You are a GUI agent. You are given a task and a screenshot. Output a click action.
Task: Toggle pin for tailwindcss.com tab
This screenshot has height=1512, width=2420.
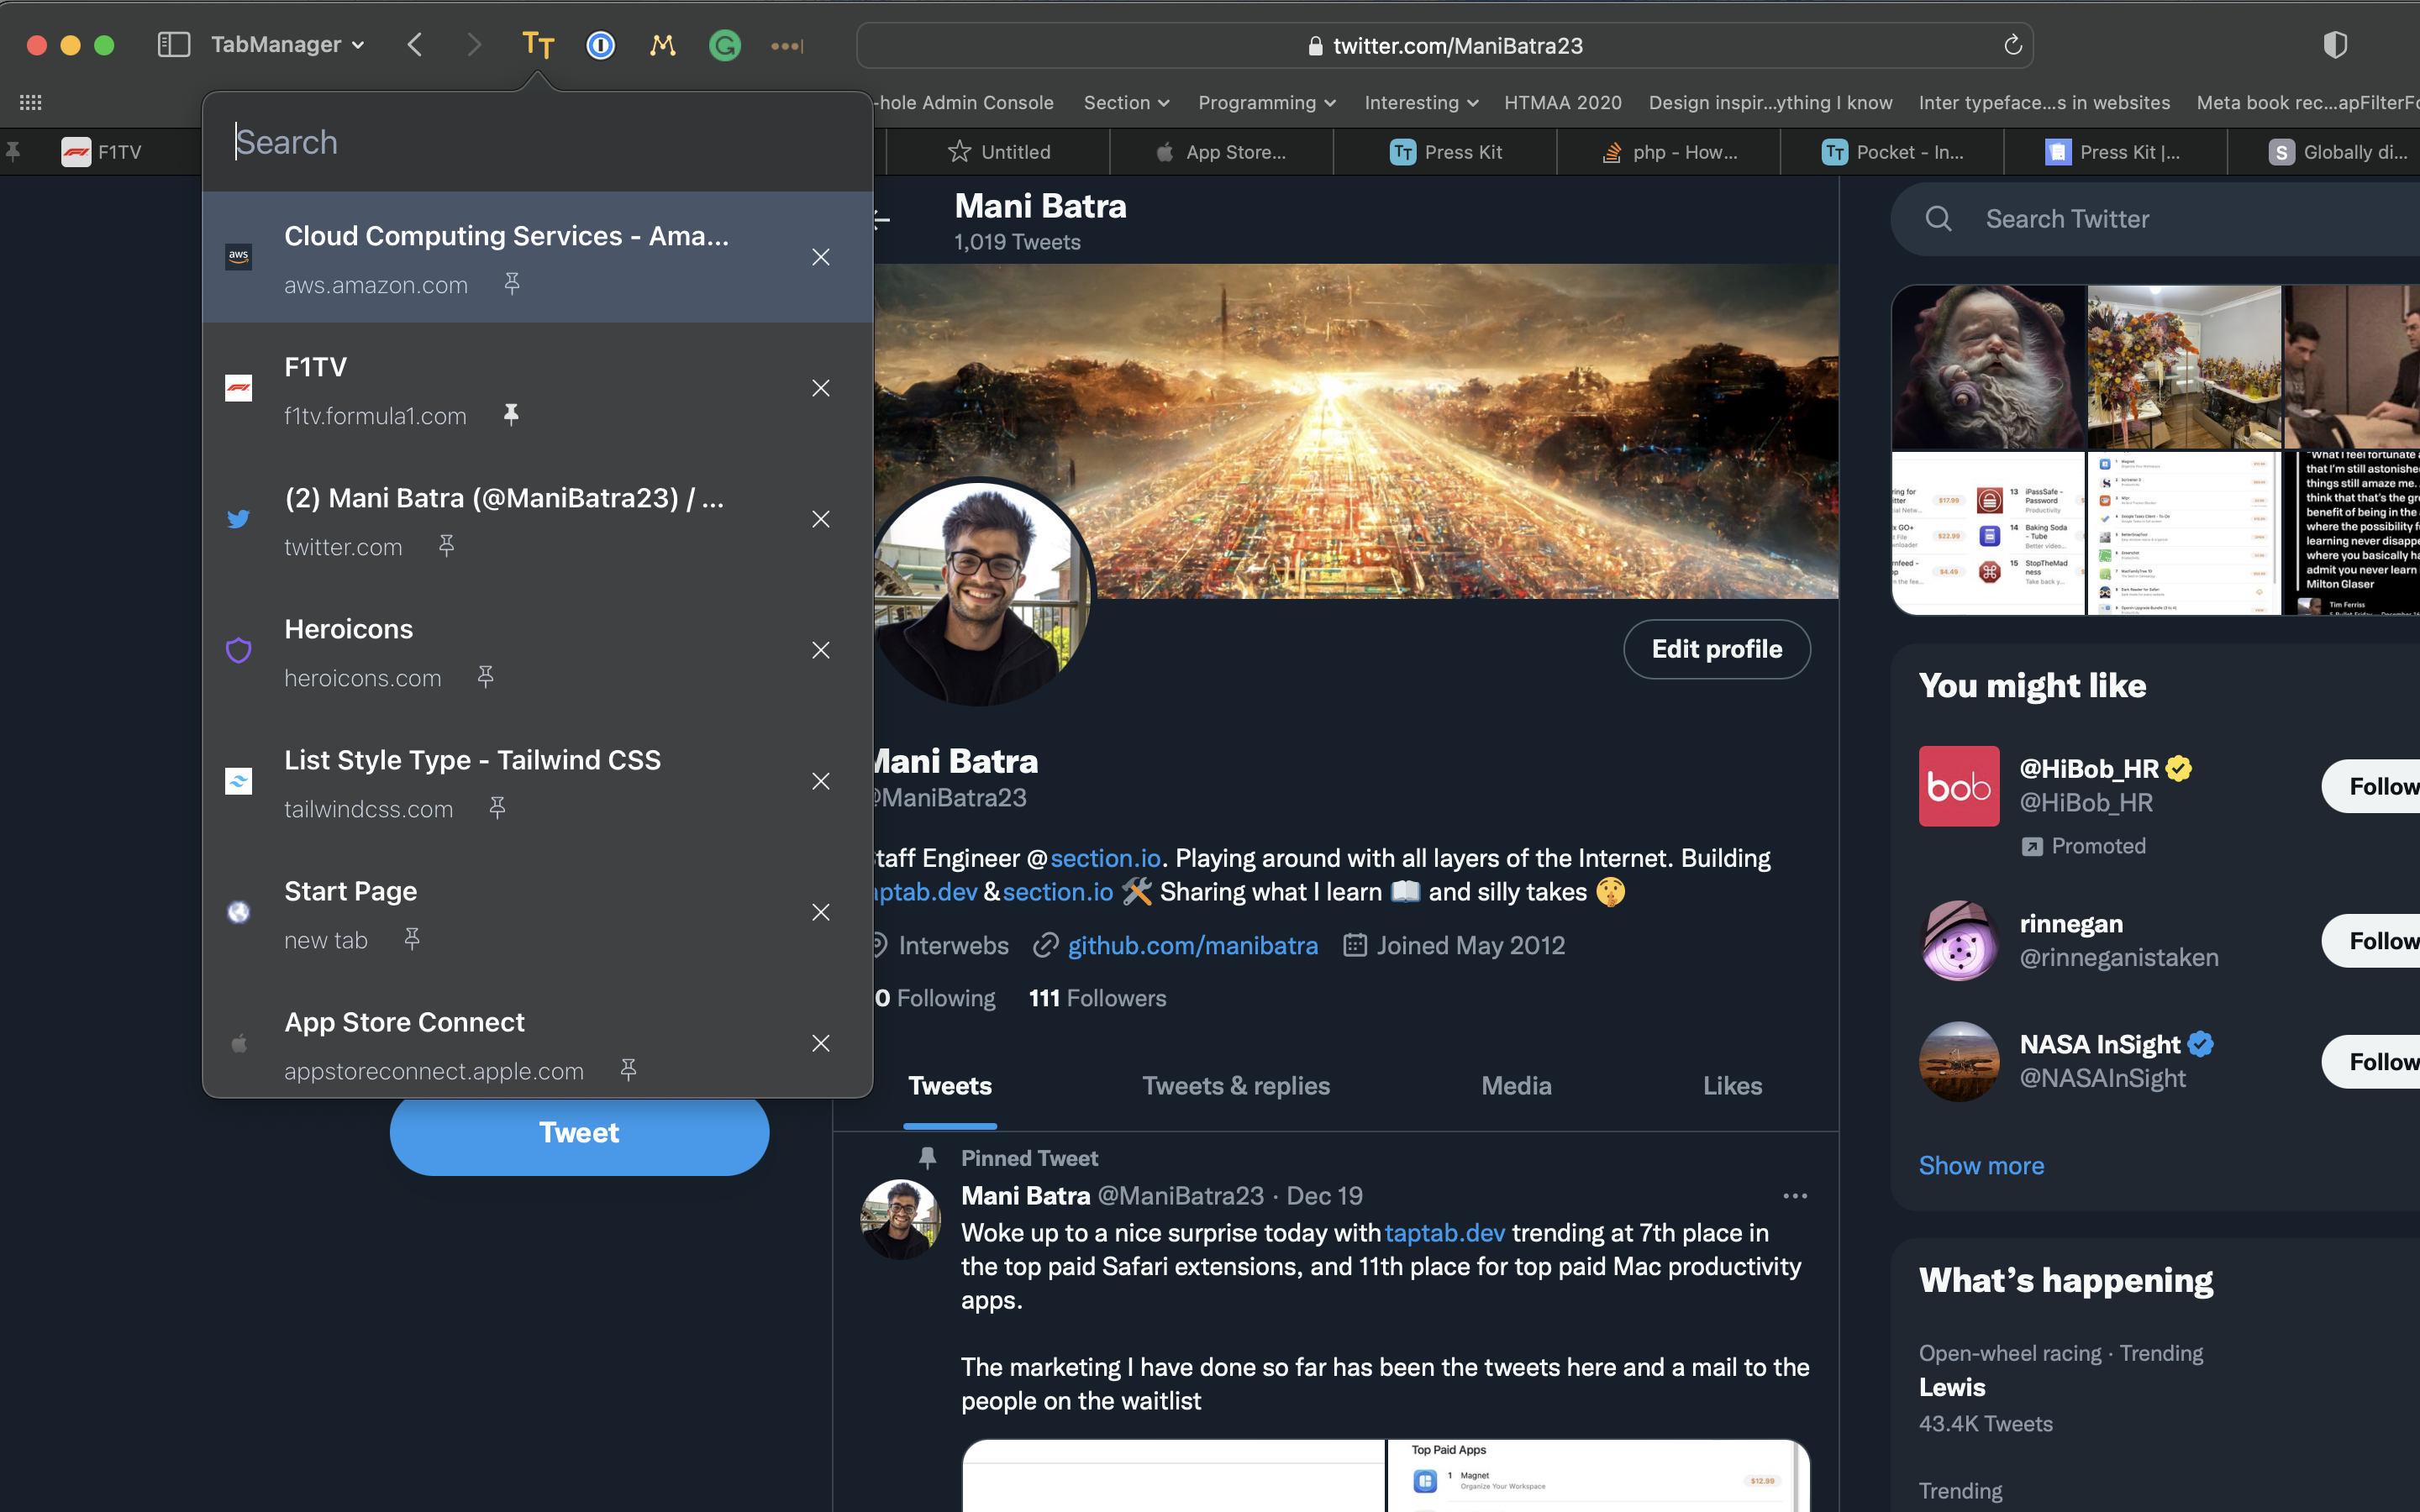coord(497,808)
